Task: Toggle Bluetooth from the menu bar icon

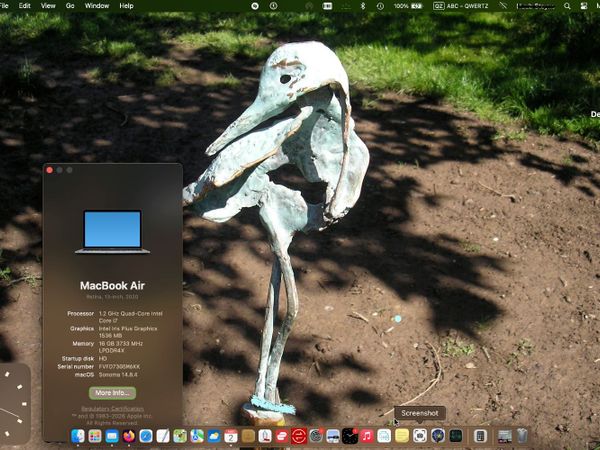Action: coord(362,6)
